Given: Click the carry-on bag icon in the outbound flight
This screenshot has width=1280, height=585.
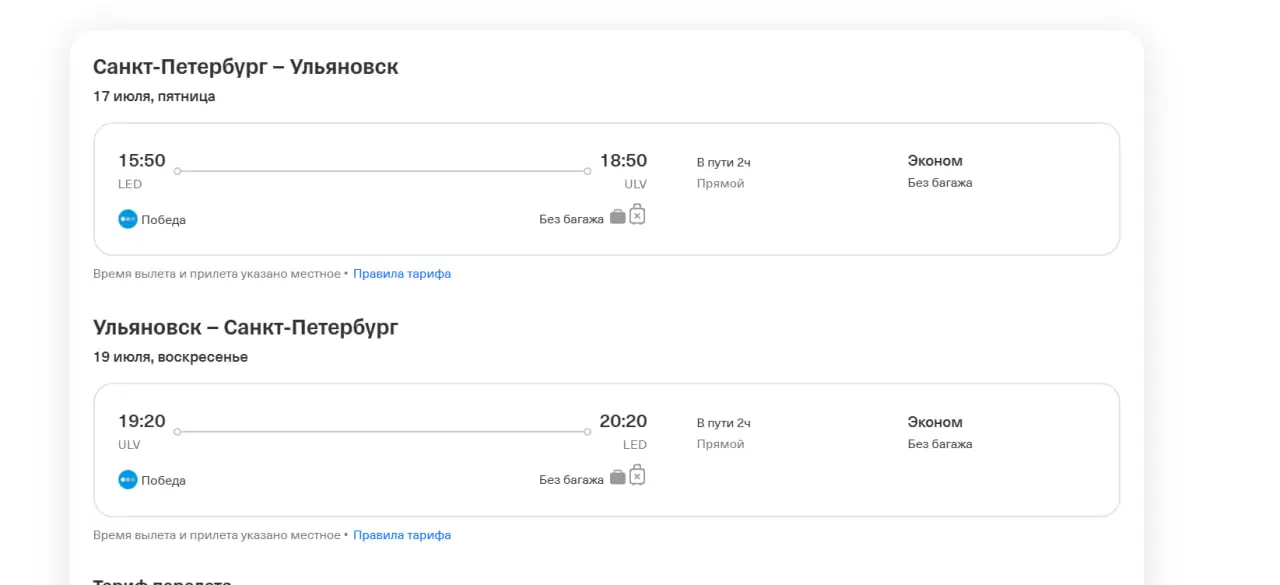Looking at the screenshot, I should point(618,216).
